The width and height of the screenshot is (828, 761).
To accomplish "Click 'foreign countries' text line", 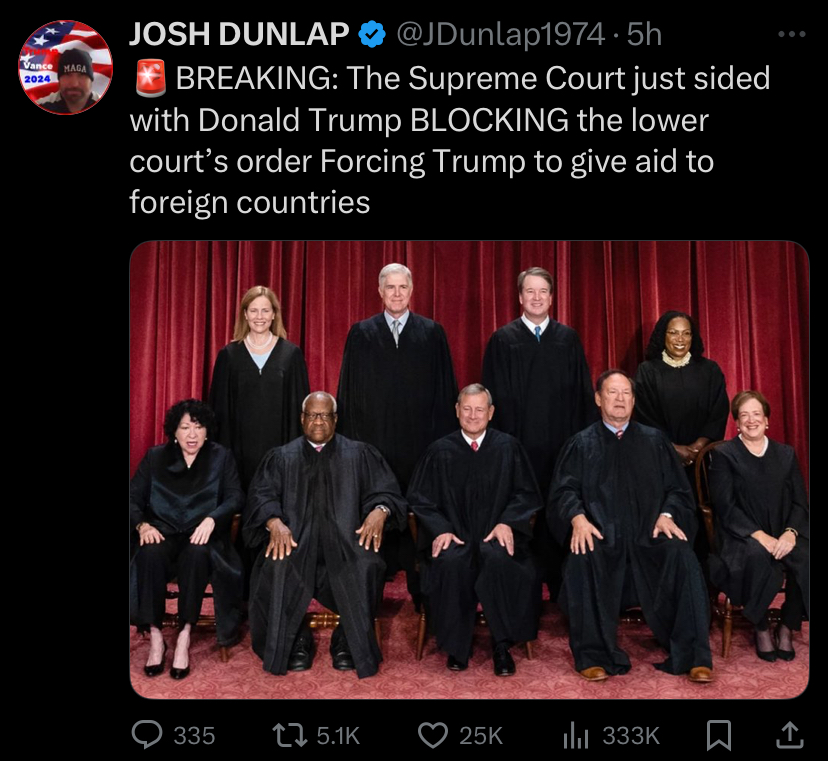I will (x=250, y=202).
